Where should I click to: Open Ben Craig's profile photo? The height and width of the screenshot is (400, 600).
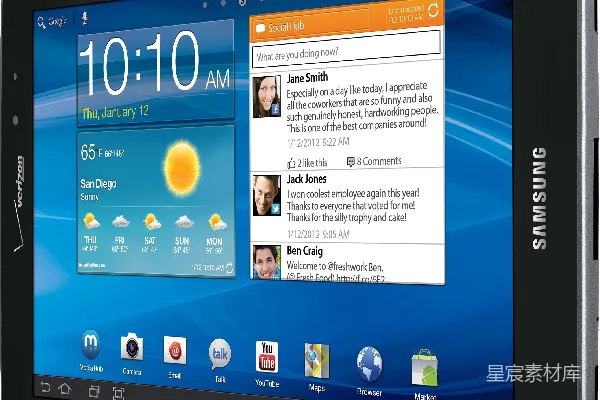point(267,263)
